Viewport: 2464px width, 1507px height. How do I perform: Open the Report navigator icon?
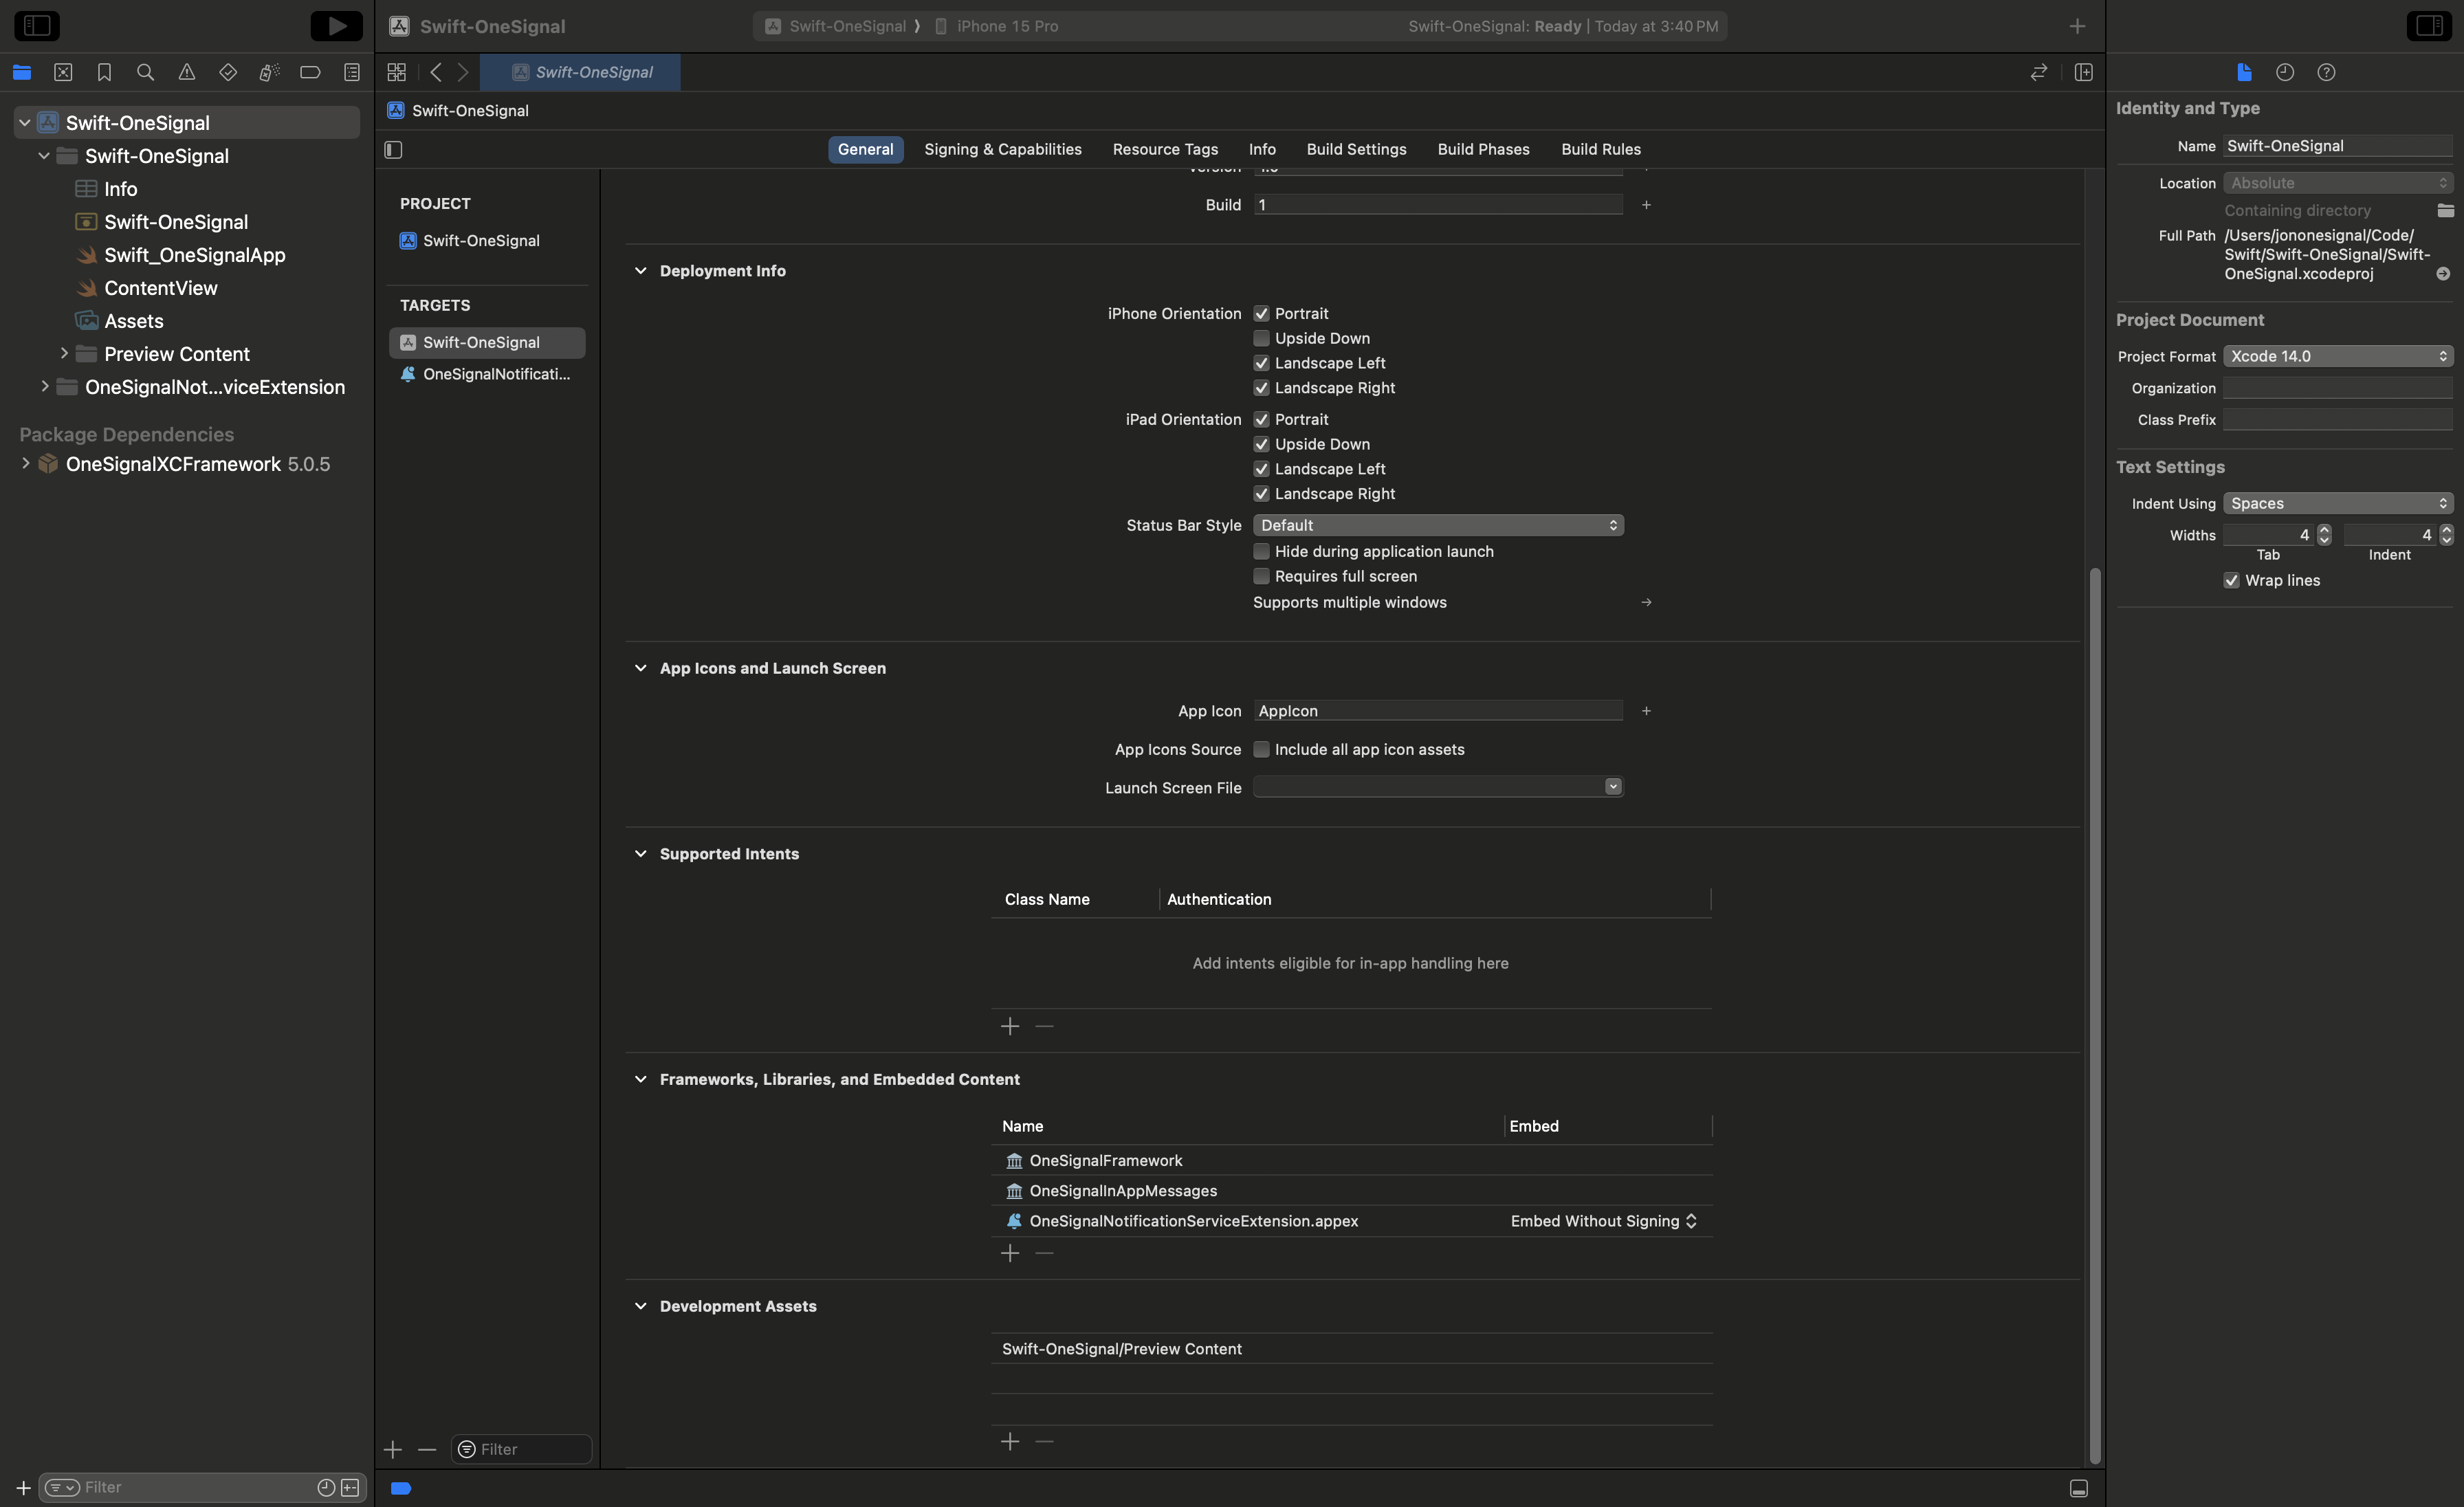point(352,72)
